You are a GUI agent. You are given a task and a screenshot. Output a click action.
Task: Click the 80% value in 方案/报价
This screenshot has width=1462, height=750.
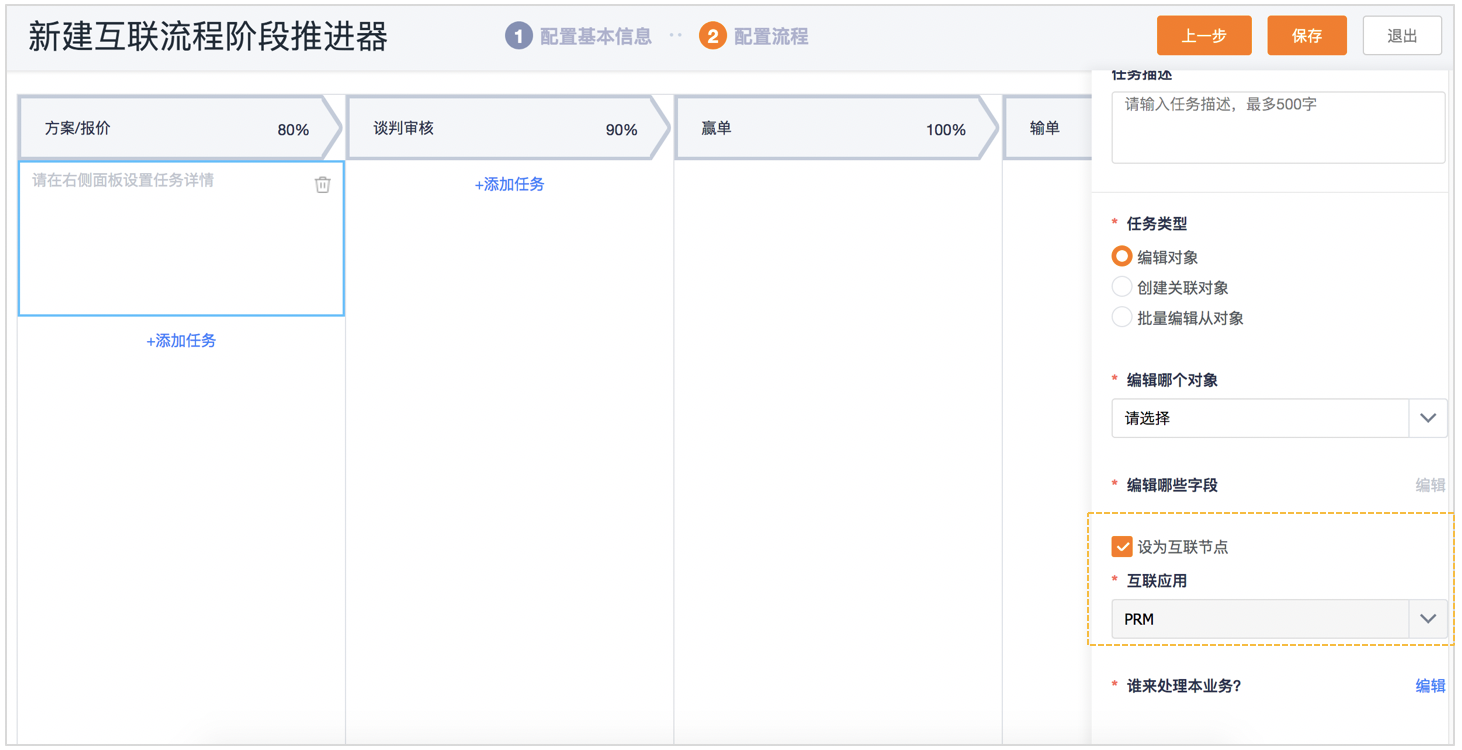pos(293,130)
